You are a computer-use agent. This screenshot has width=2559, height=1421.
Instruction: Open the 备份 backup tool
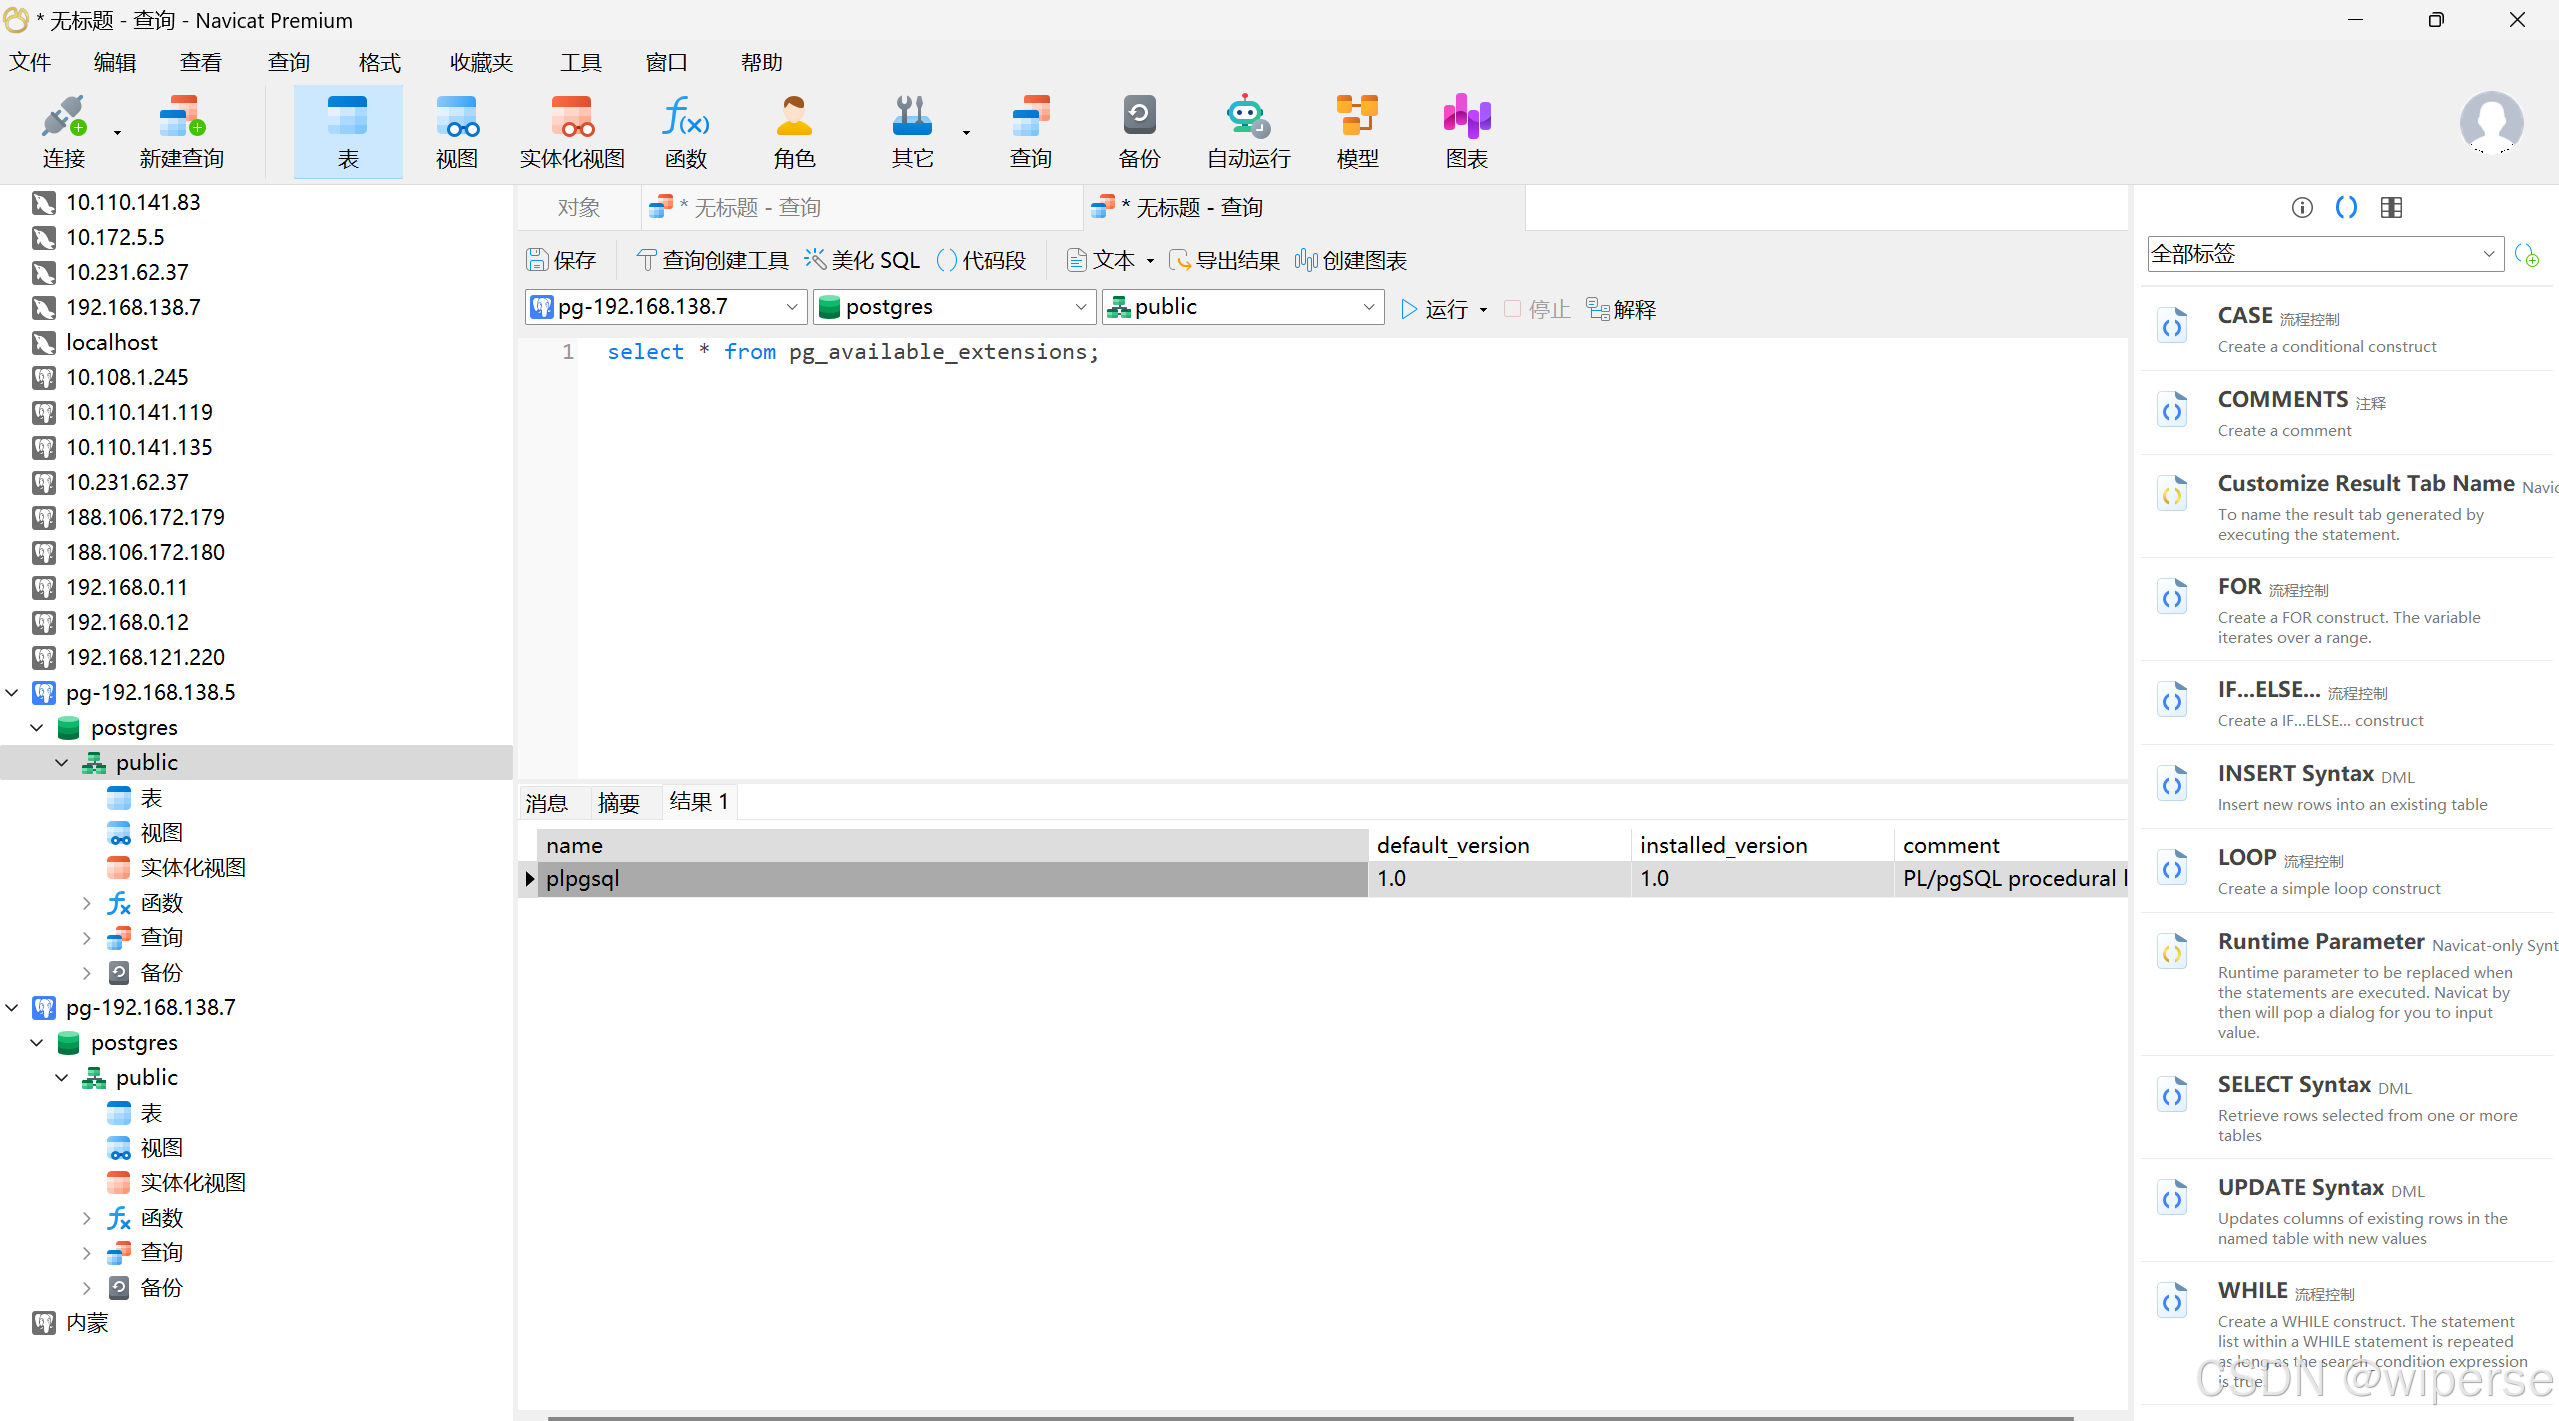tap(1138, 130)
